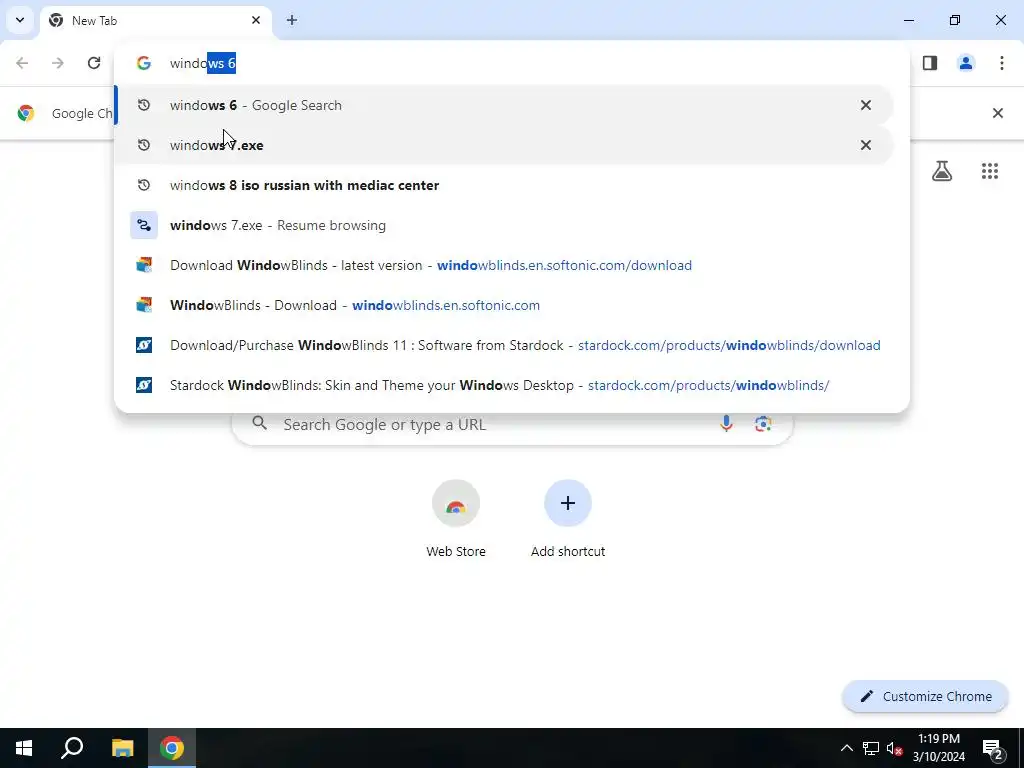Dismiss the Google Chrome info bar
This screenshot has height=768, width=1024.
[997, 113]
